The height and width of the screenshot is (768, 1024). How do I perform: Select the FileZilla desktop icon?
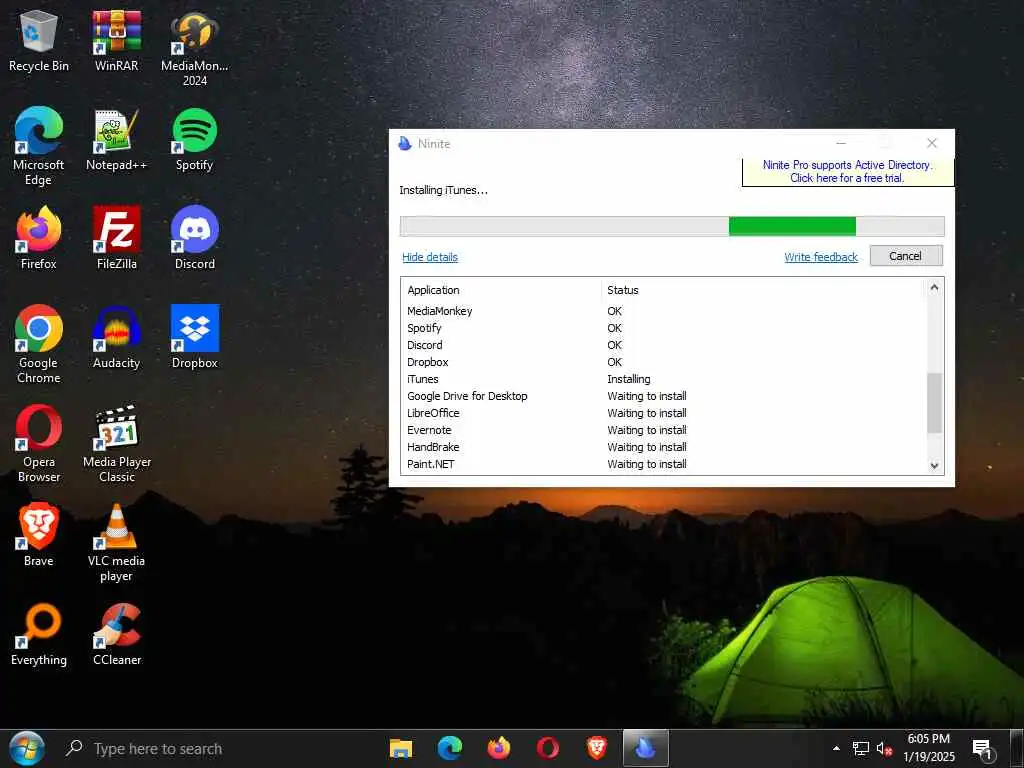[116, 238]
